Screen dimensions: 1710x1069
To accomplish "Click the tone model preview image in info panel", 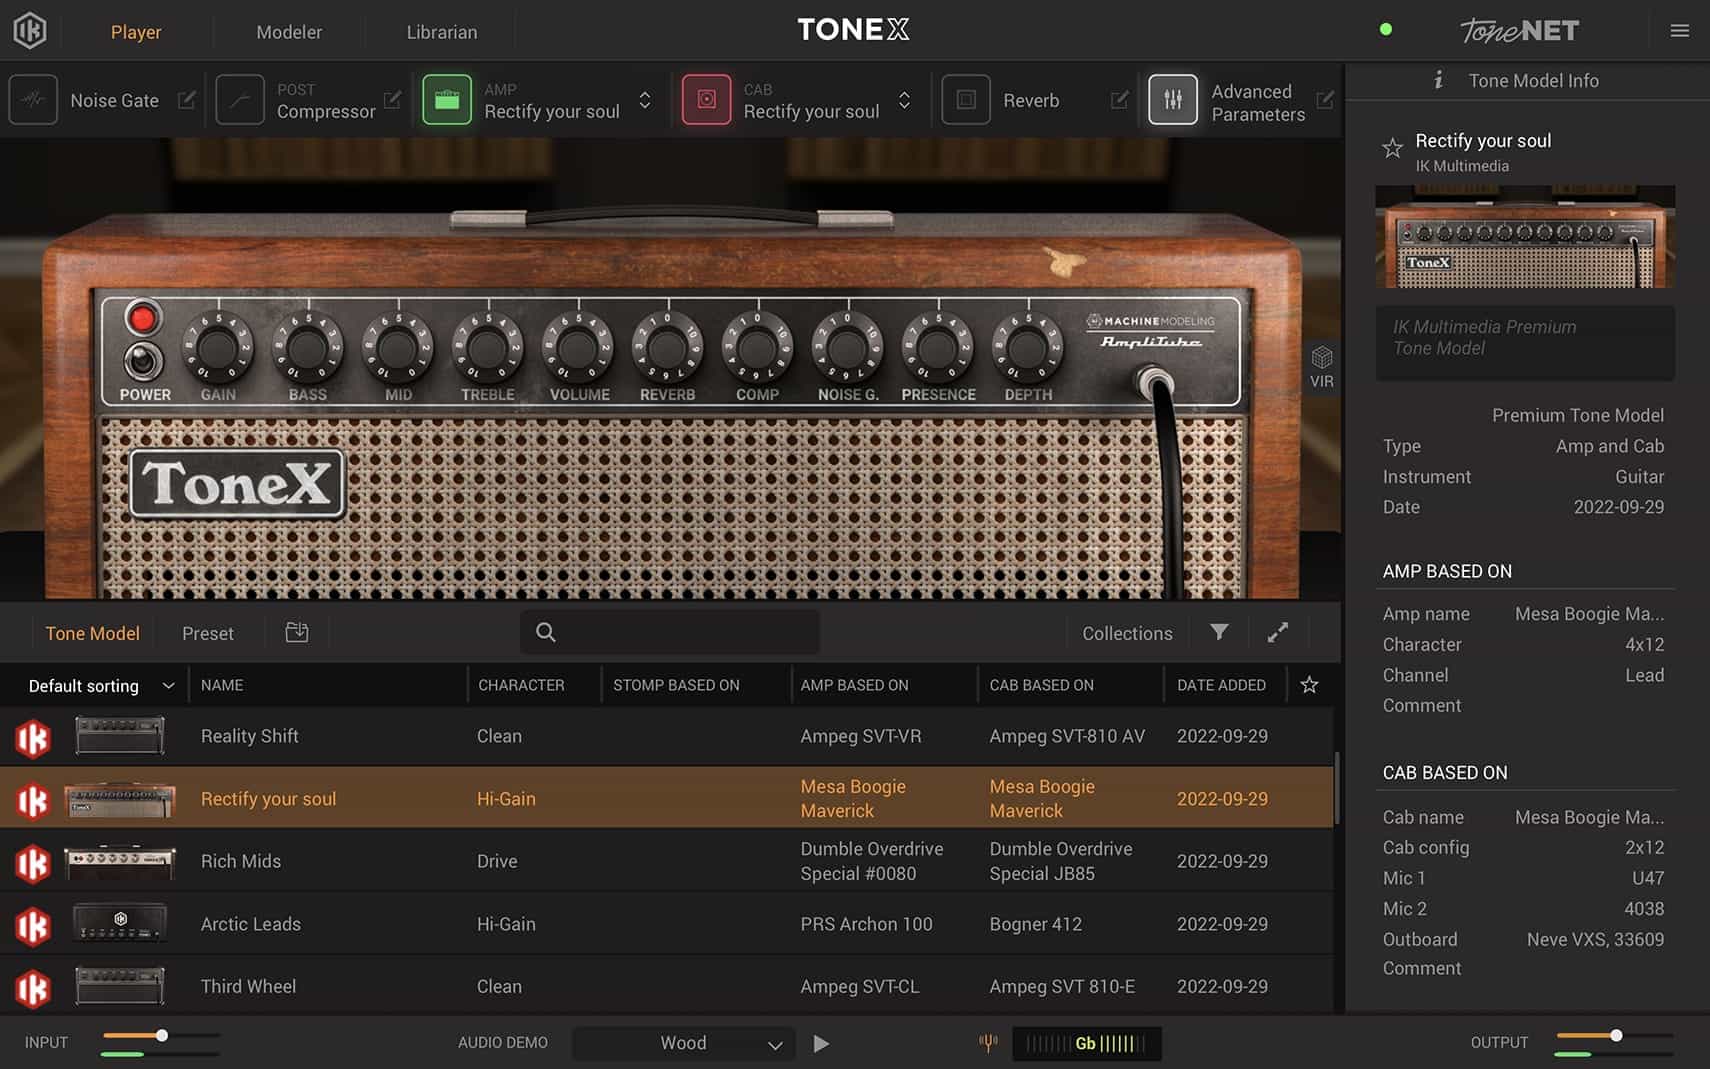I will [x=1525, y=237].
